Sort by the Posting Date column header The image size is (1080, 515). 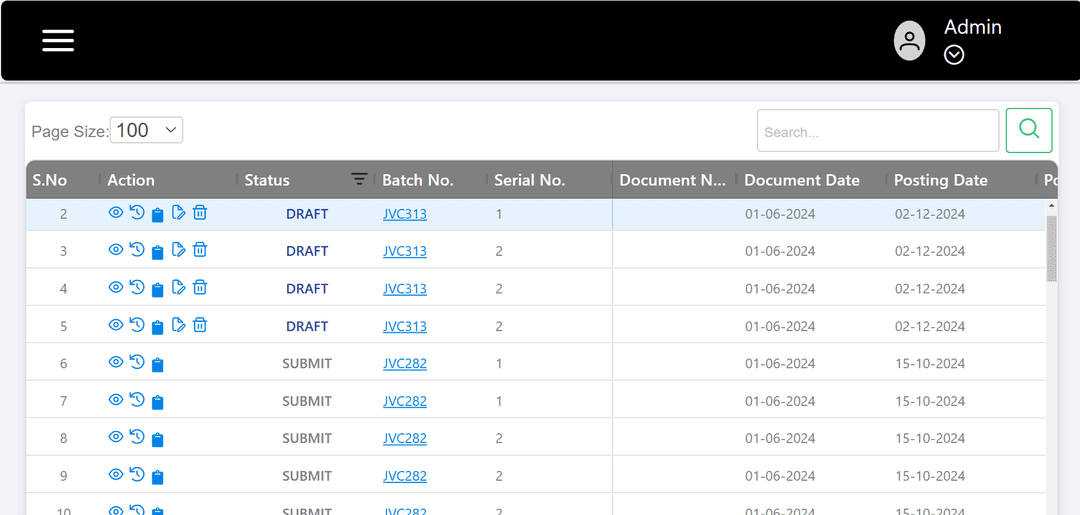pos(940,180)
